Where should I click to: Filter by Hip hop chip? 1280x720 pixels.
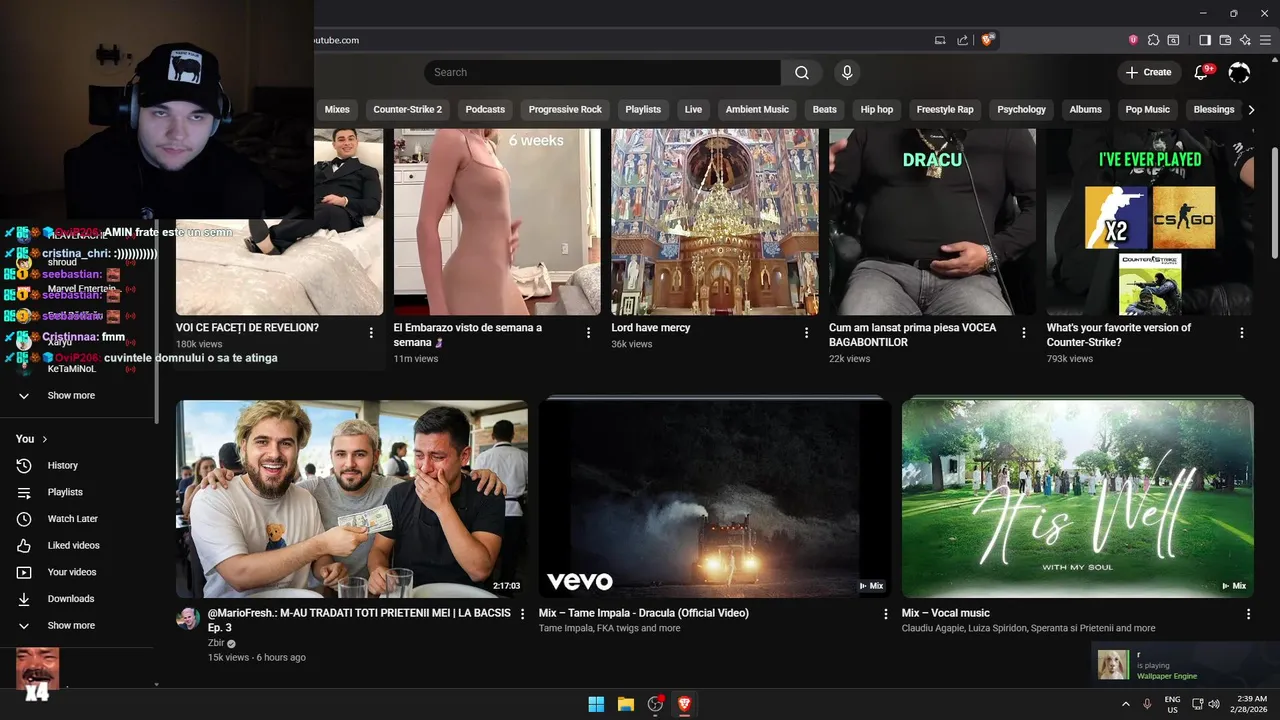click(877, 110)
